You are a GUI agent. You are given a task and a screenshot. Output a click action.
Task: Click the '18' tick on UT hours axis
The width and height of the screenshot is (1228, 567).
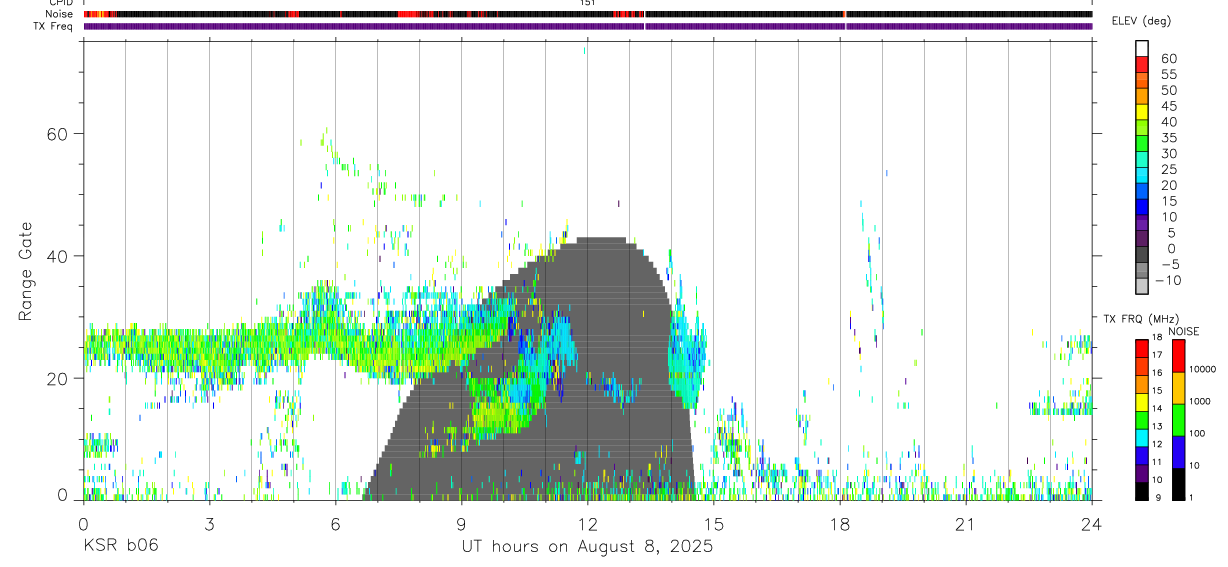point(839,525)
